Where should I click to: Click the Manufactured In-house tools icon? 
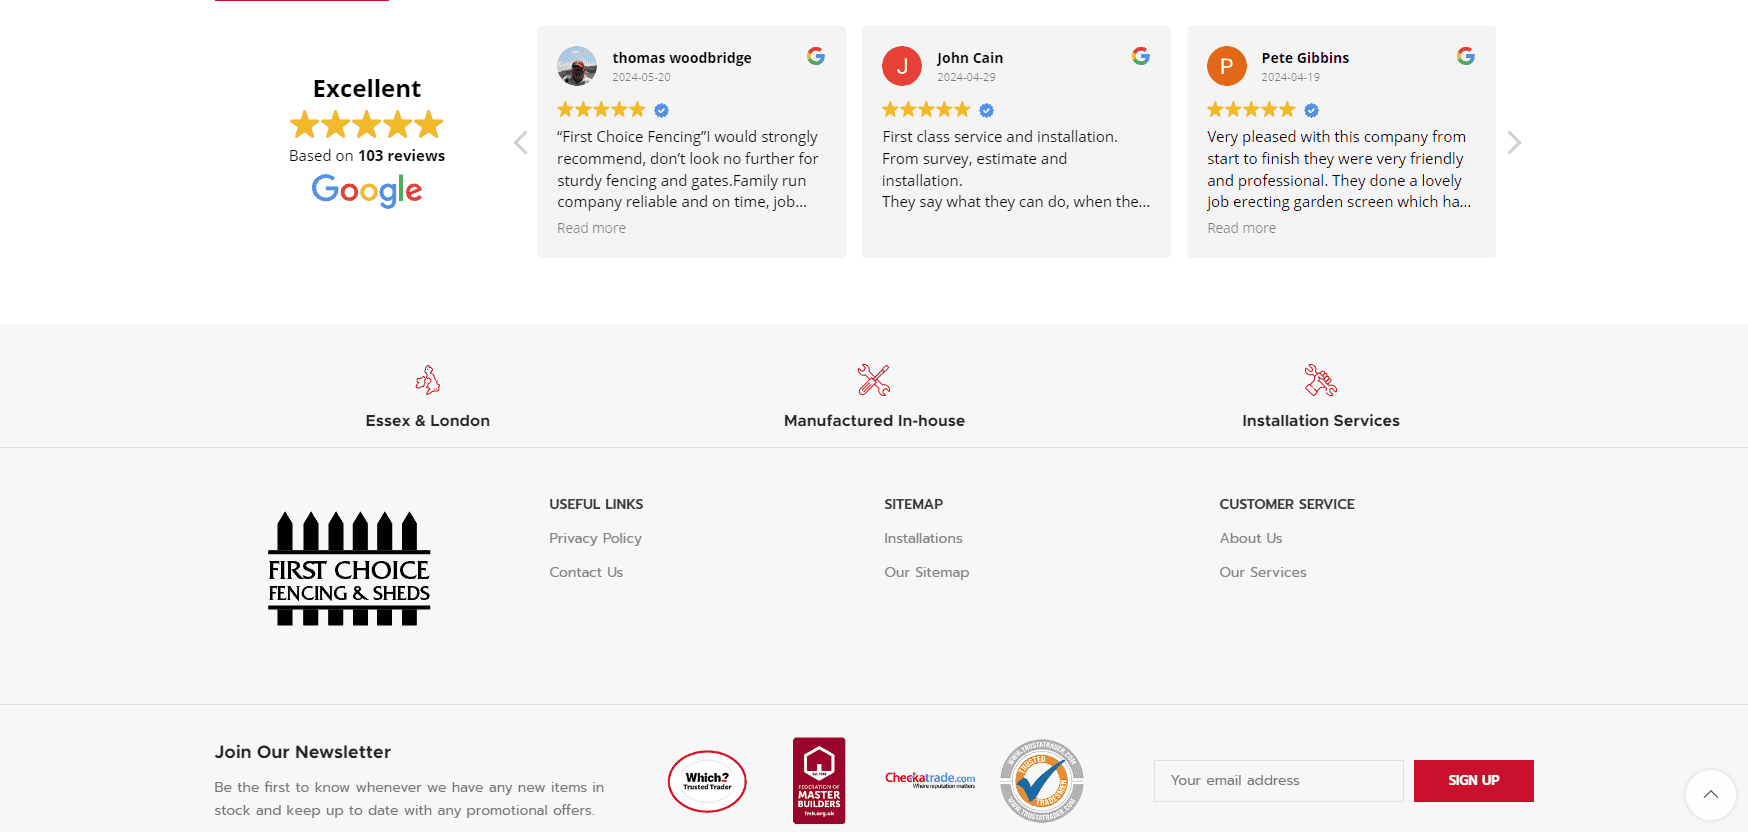pos(874,380)
